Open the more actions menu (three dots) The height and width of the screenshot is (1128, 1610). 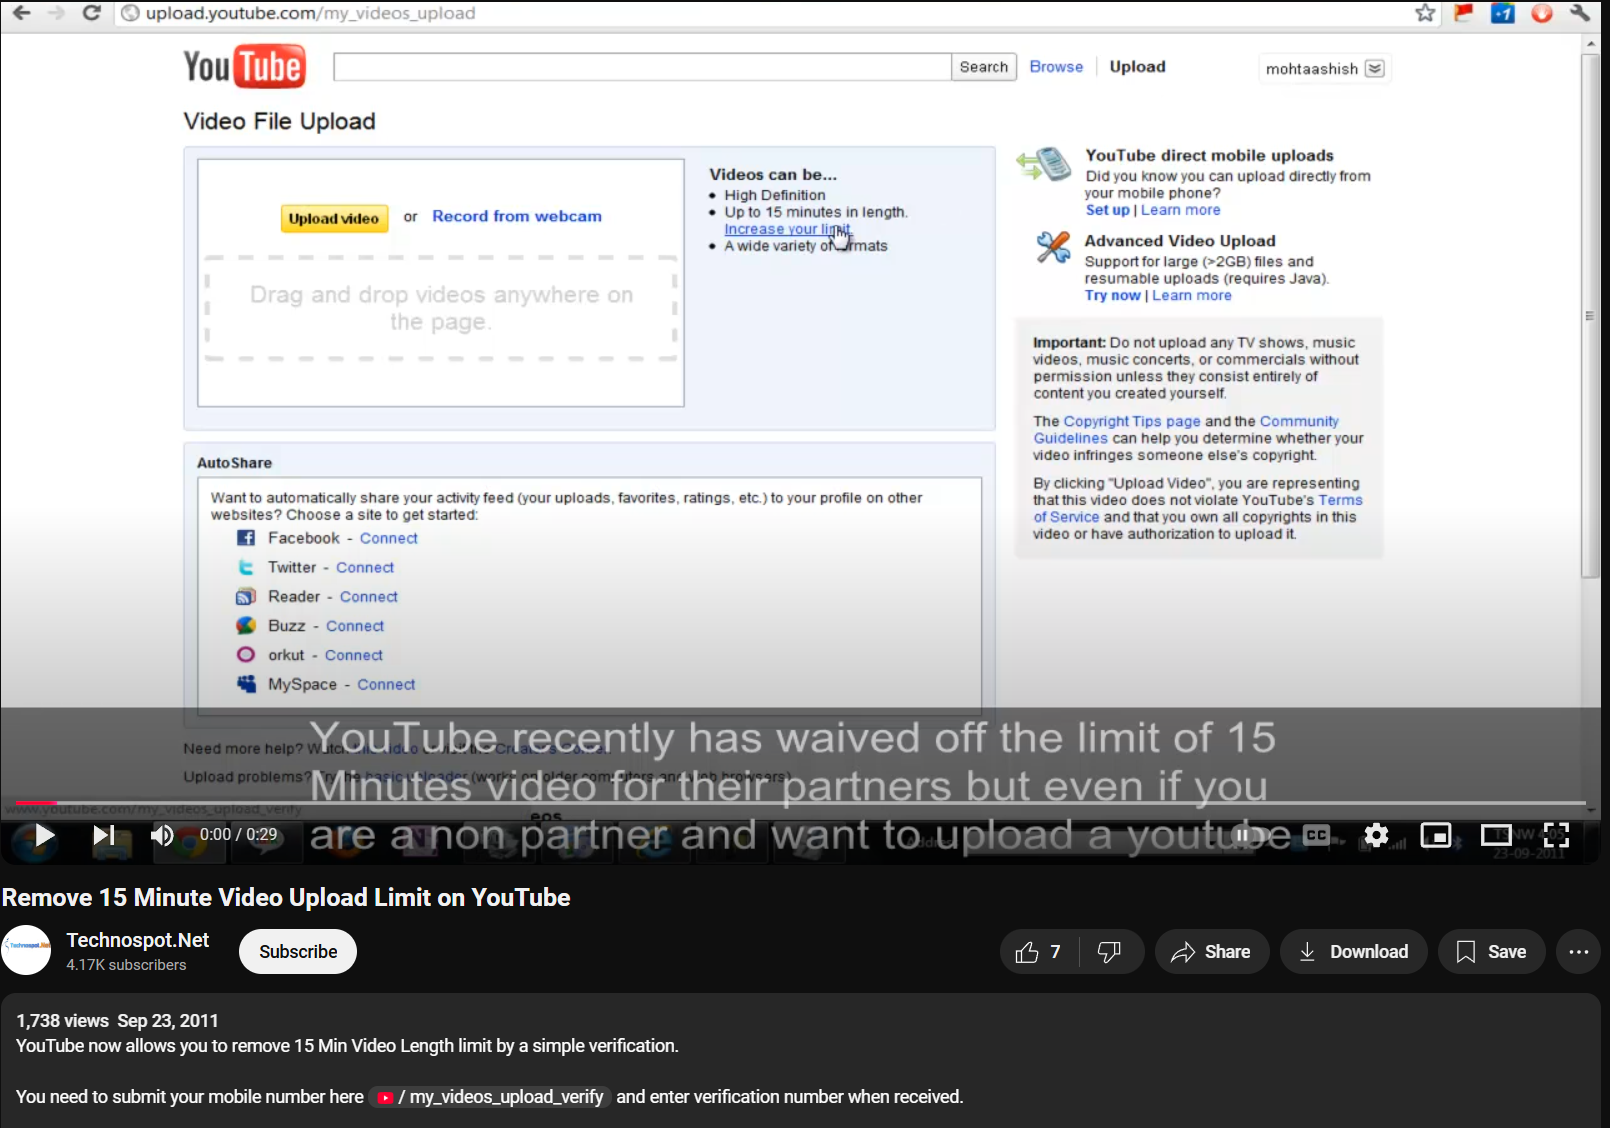coord(1579,952)
